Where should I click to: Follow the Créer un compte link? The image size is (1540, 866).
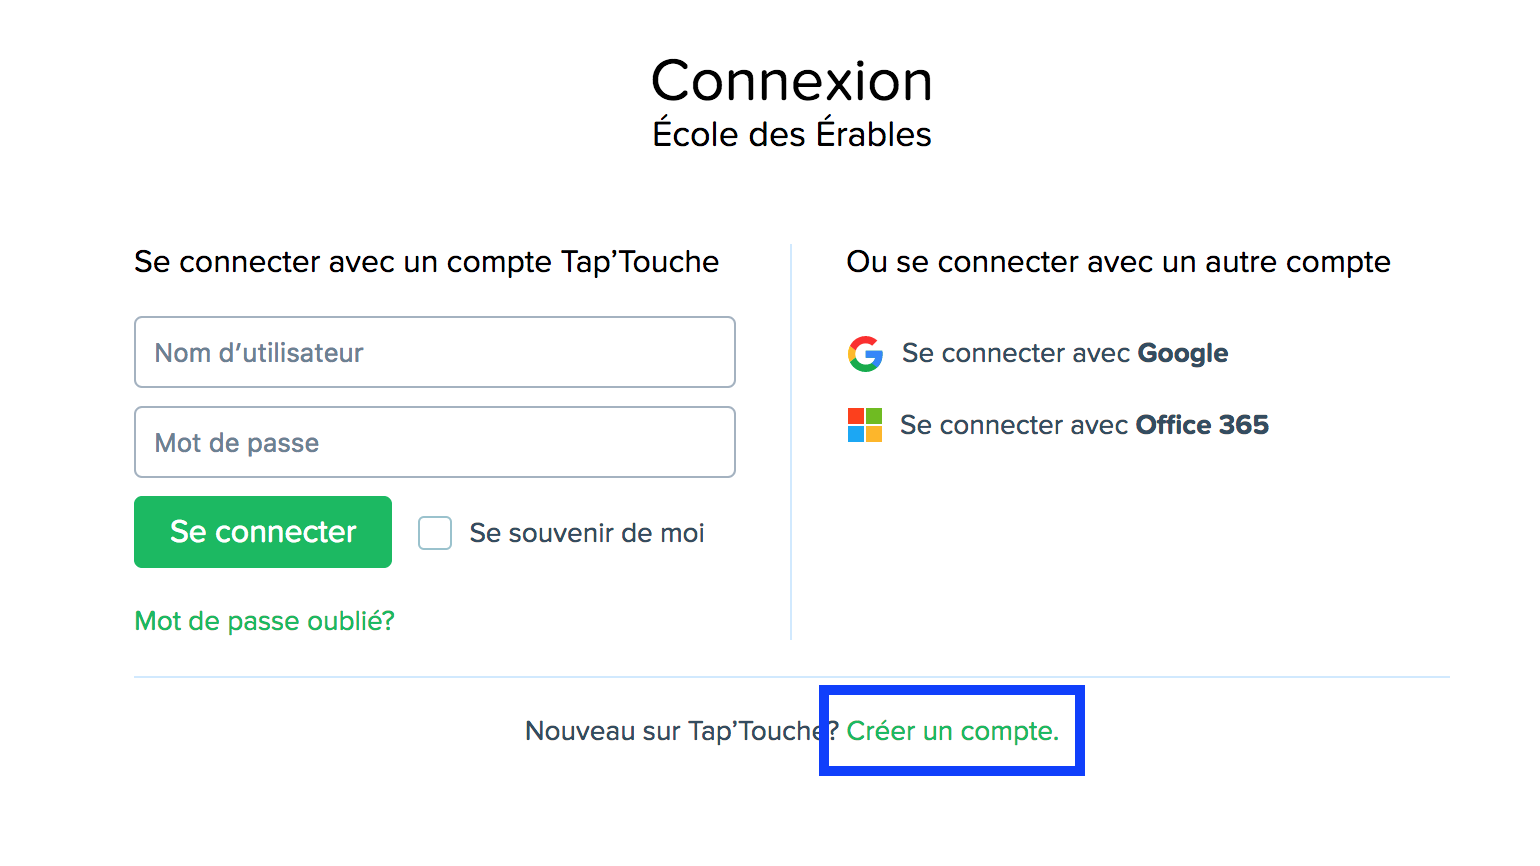click(952, 731)
